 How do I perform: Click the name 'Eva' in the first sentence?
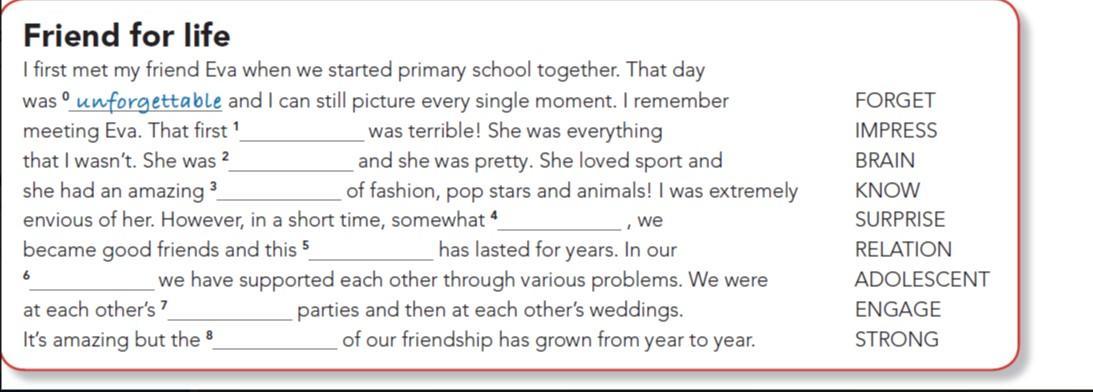(222, 71)
